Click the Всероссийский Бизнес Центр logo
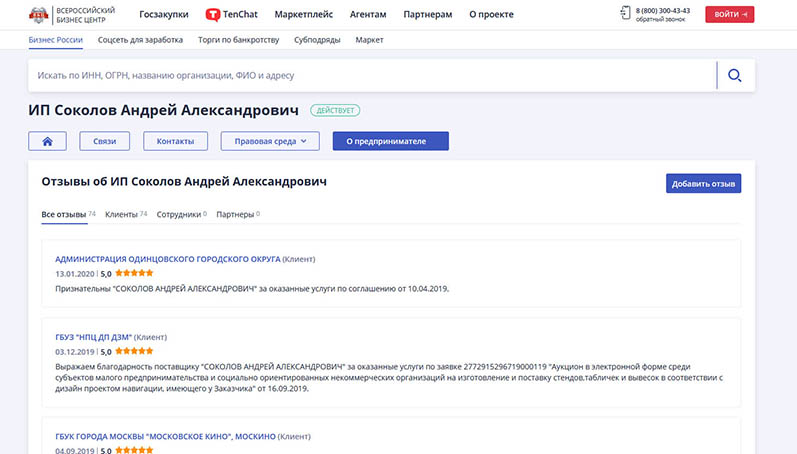 (x=72, y=14)
